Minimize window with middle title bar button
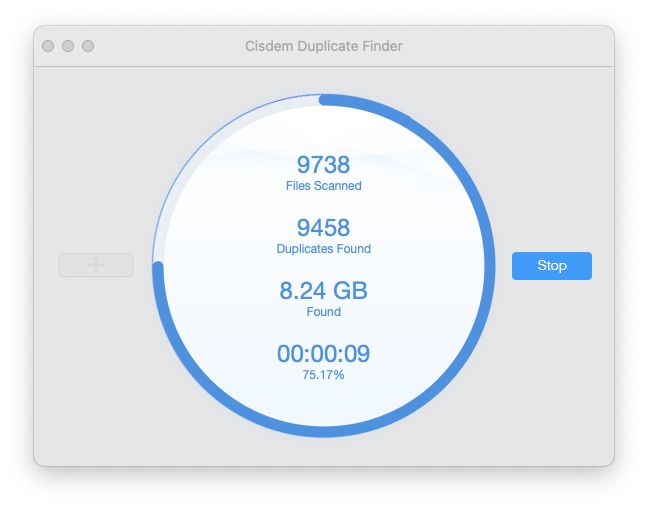Image resolution: width=648 pixels, height=508 pixels. (68, 46)
